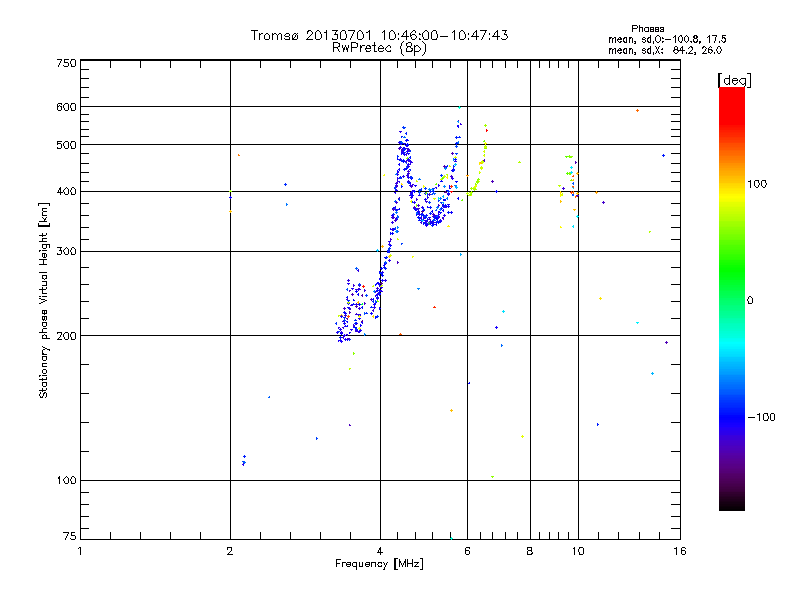Image resolution: width=800 pixels, height=600 pixels.
Task: Click the 'Phases' heading text
Action: [x=647, y=29]
